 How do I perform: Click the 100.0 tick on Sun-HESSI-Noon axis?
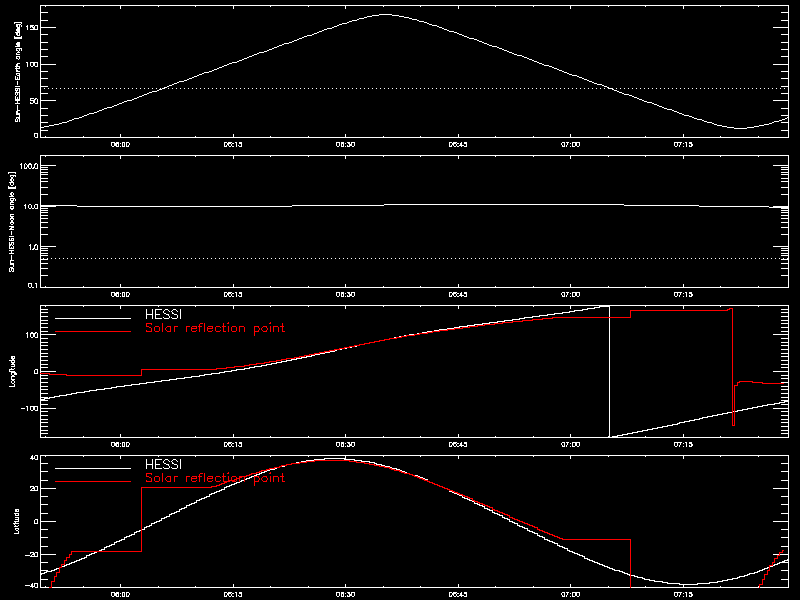[29, 166]
